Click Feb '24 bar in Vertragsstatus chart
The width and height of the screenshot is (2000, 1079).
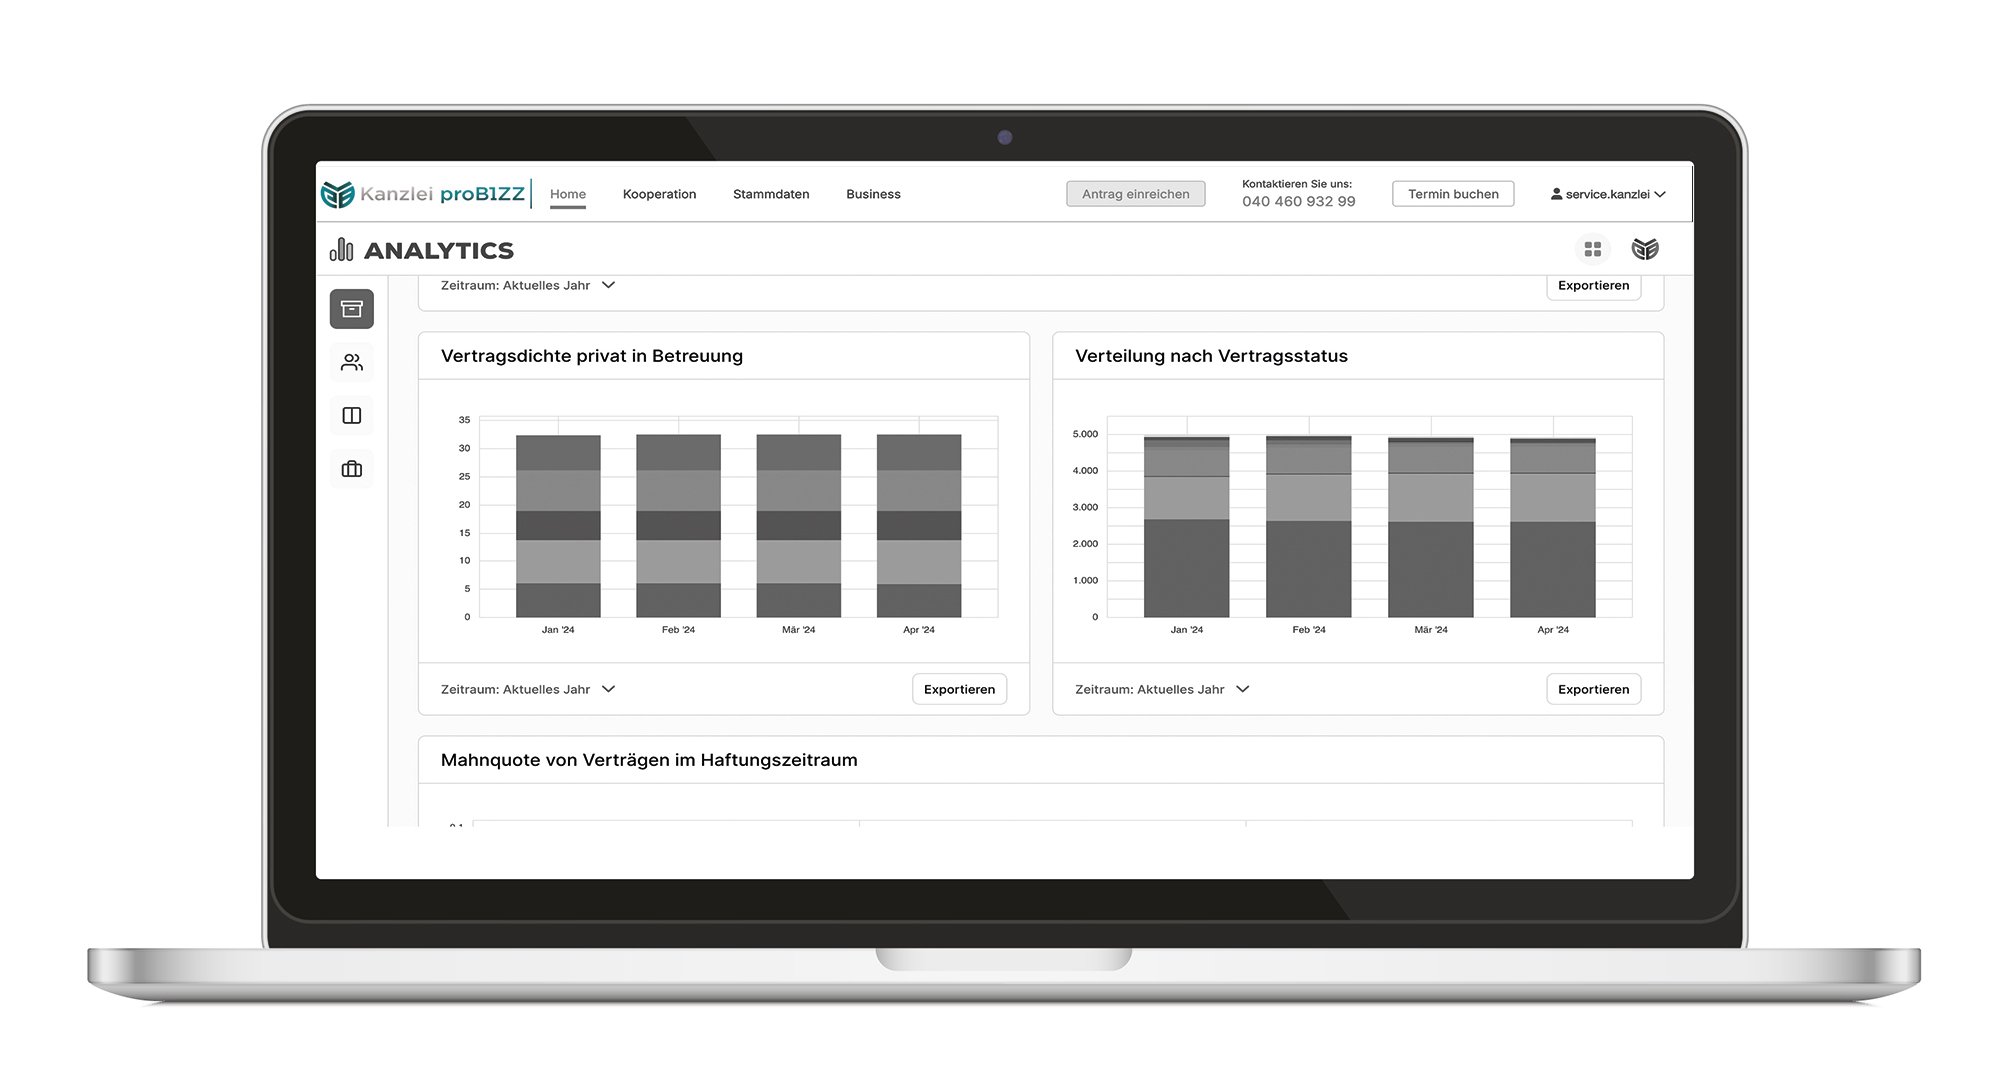click(x=1308, y=526)
